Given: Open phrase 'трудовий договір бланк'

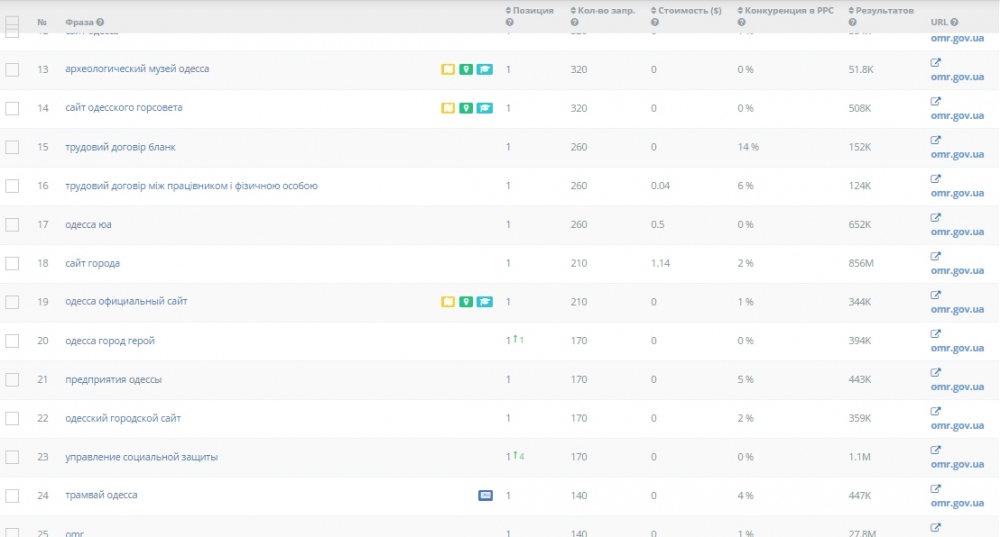Looking at the screenshot, I should tap(120, 147).
